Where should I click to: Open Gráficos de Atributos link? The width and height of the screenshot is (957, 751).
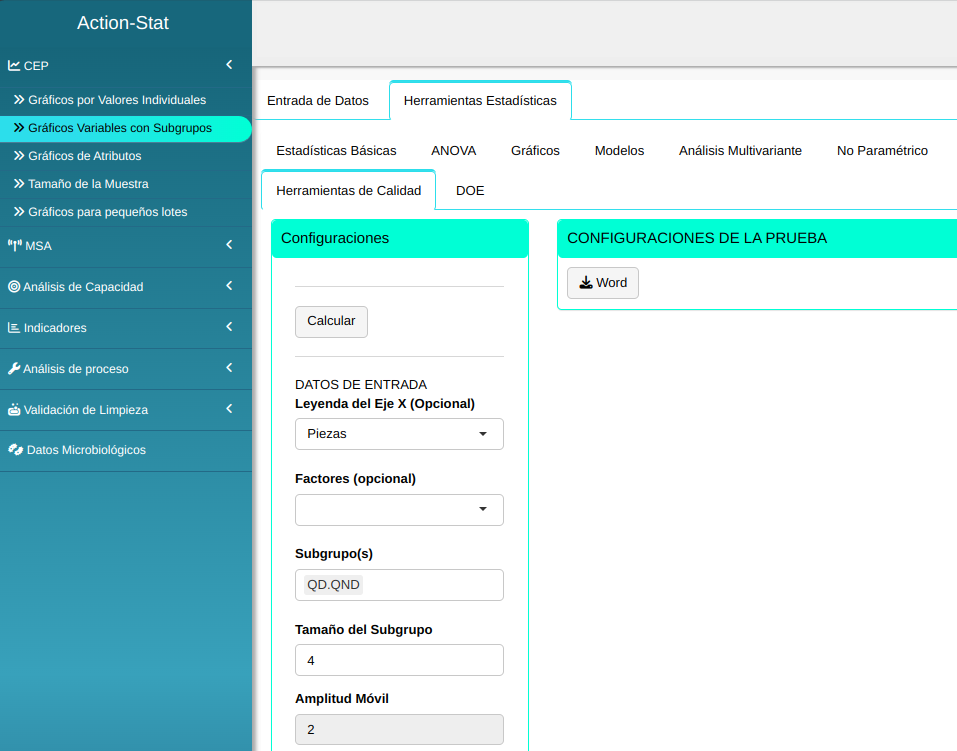(84, 156)
